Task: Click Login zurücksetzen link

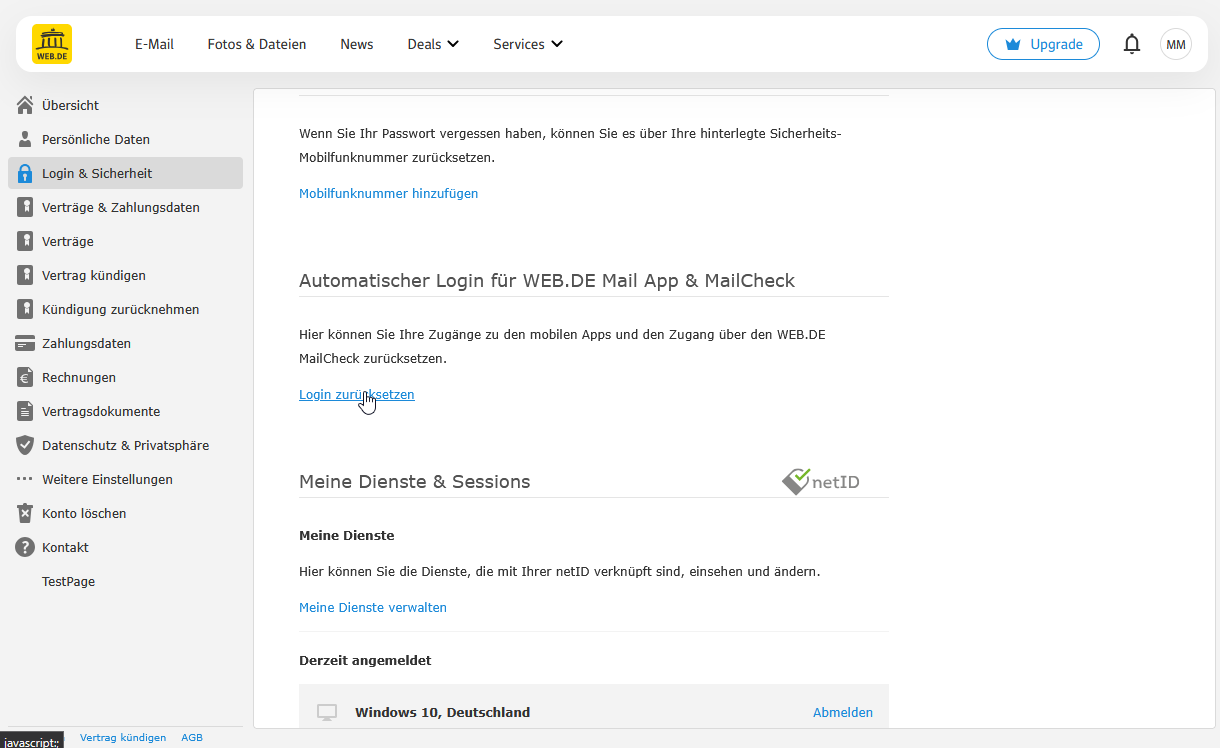Action: pyautogui.click(x=356, y=394)
